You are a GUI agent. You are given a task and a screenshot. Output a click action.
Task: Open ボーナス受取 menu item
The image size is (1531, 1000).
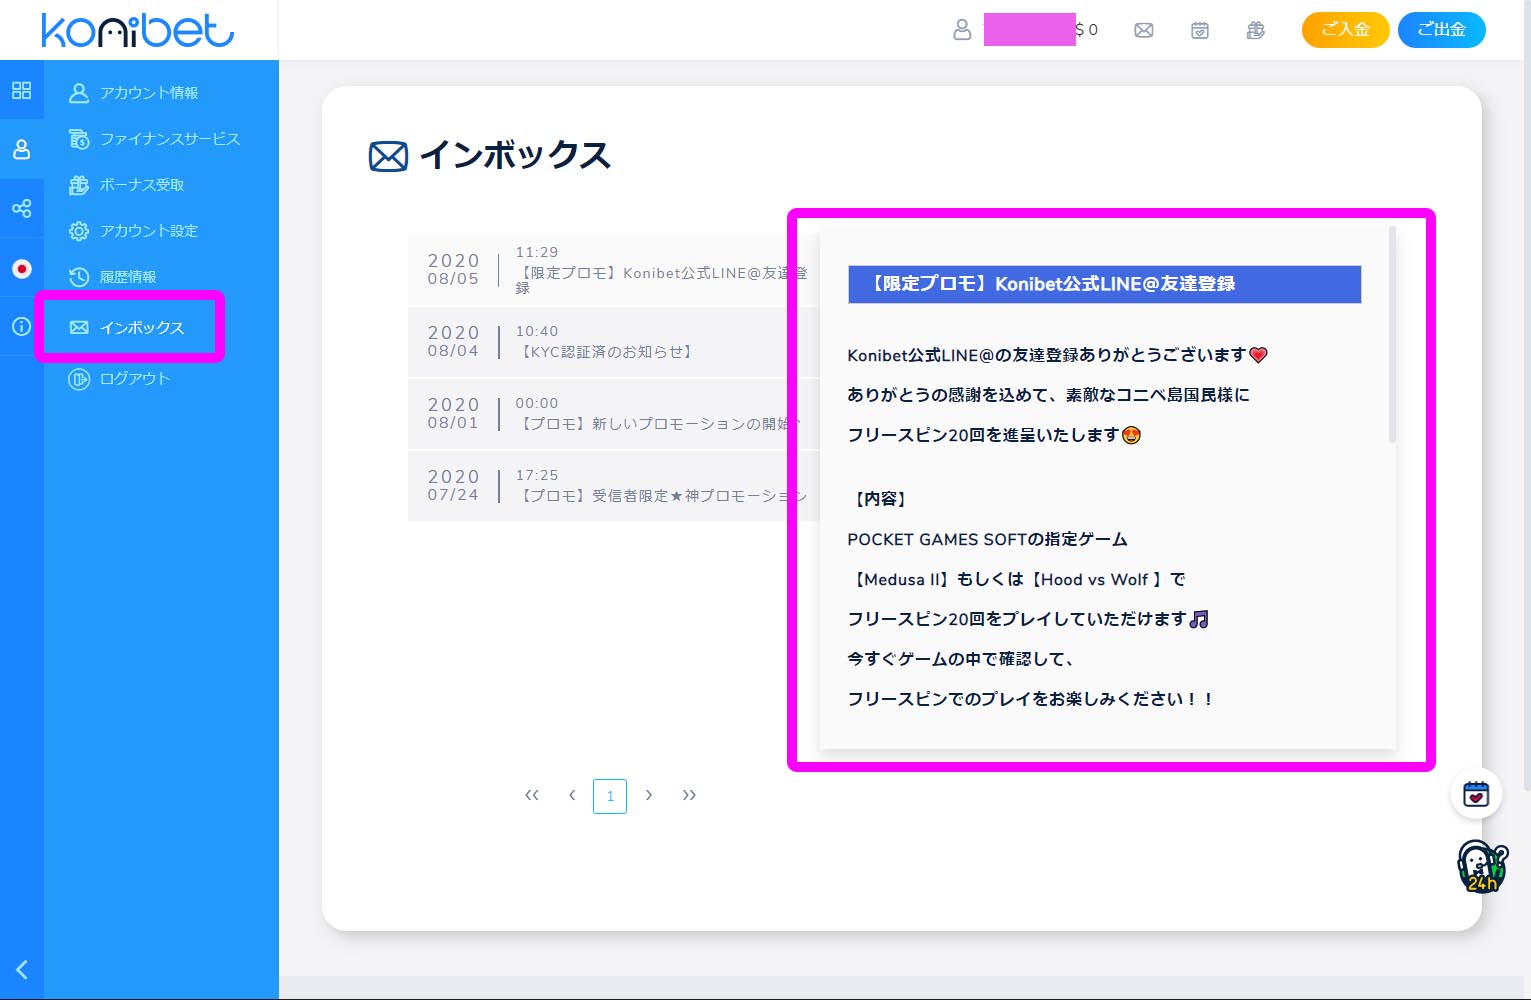point(126,185)
